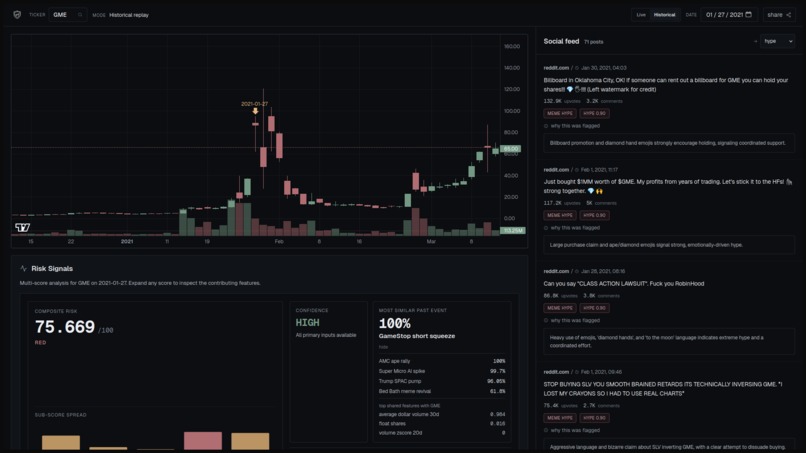Collapse similar events with the 'hide' link

coord(383,347)
